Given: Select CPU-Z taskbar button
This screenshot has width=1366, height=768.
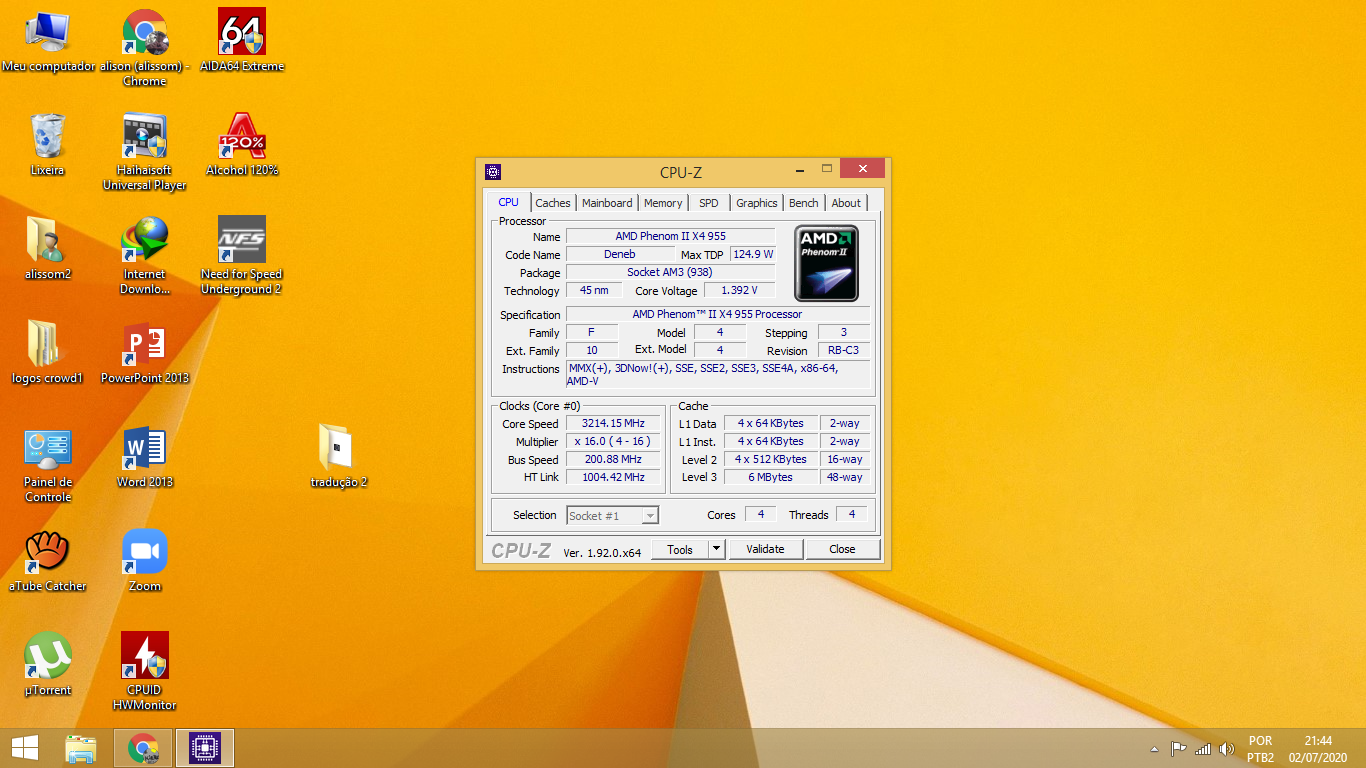Looking at the screenshot, I should (205, 748).
